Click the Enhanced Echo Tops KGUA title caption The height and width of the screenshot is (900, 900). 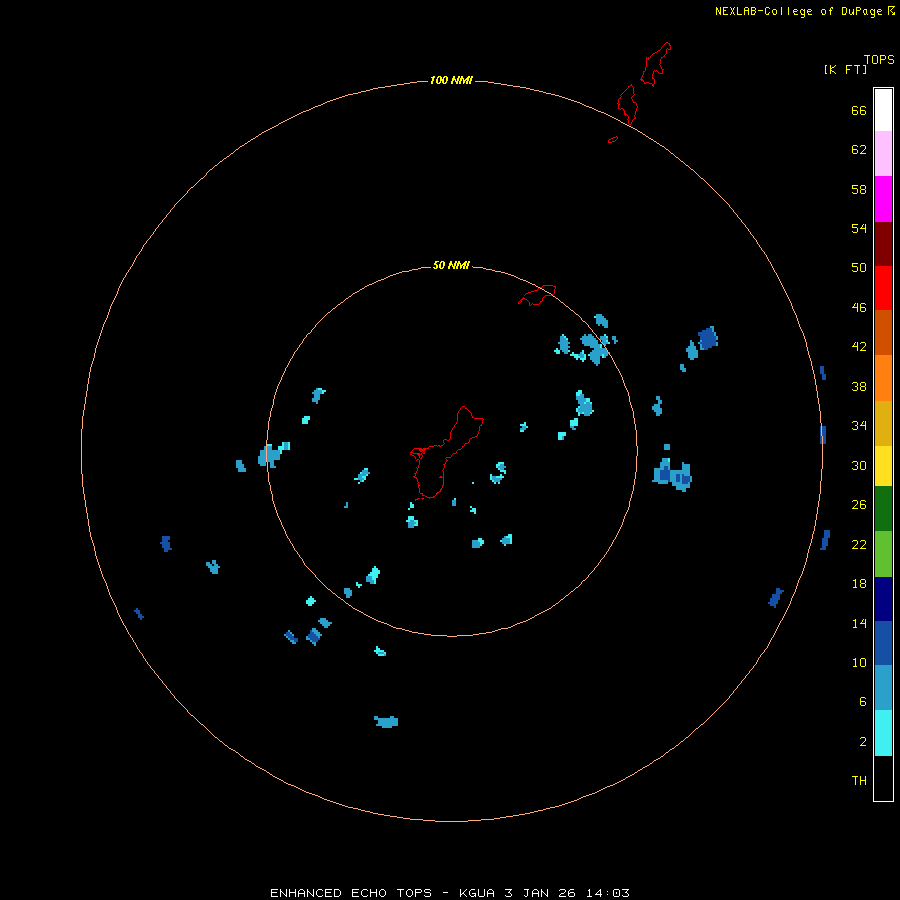(x=450, y=893)
